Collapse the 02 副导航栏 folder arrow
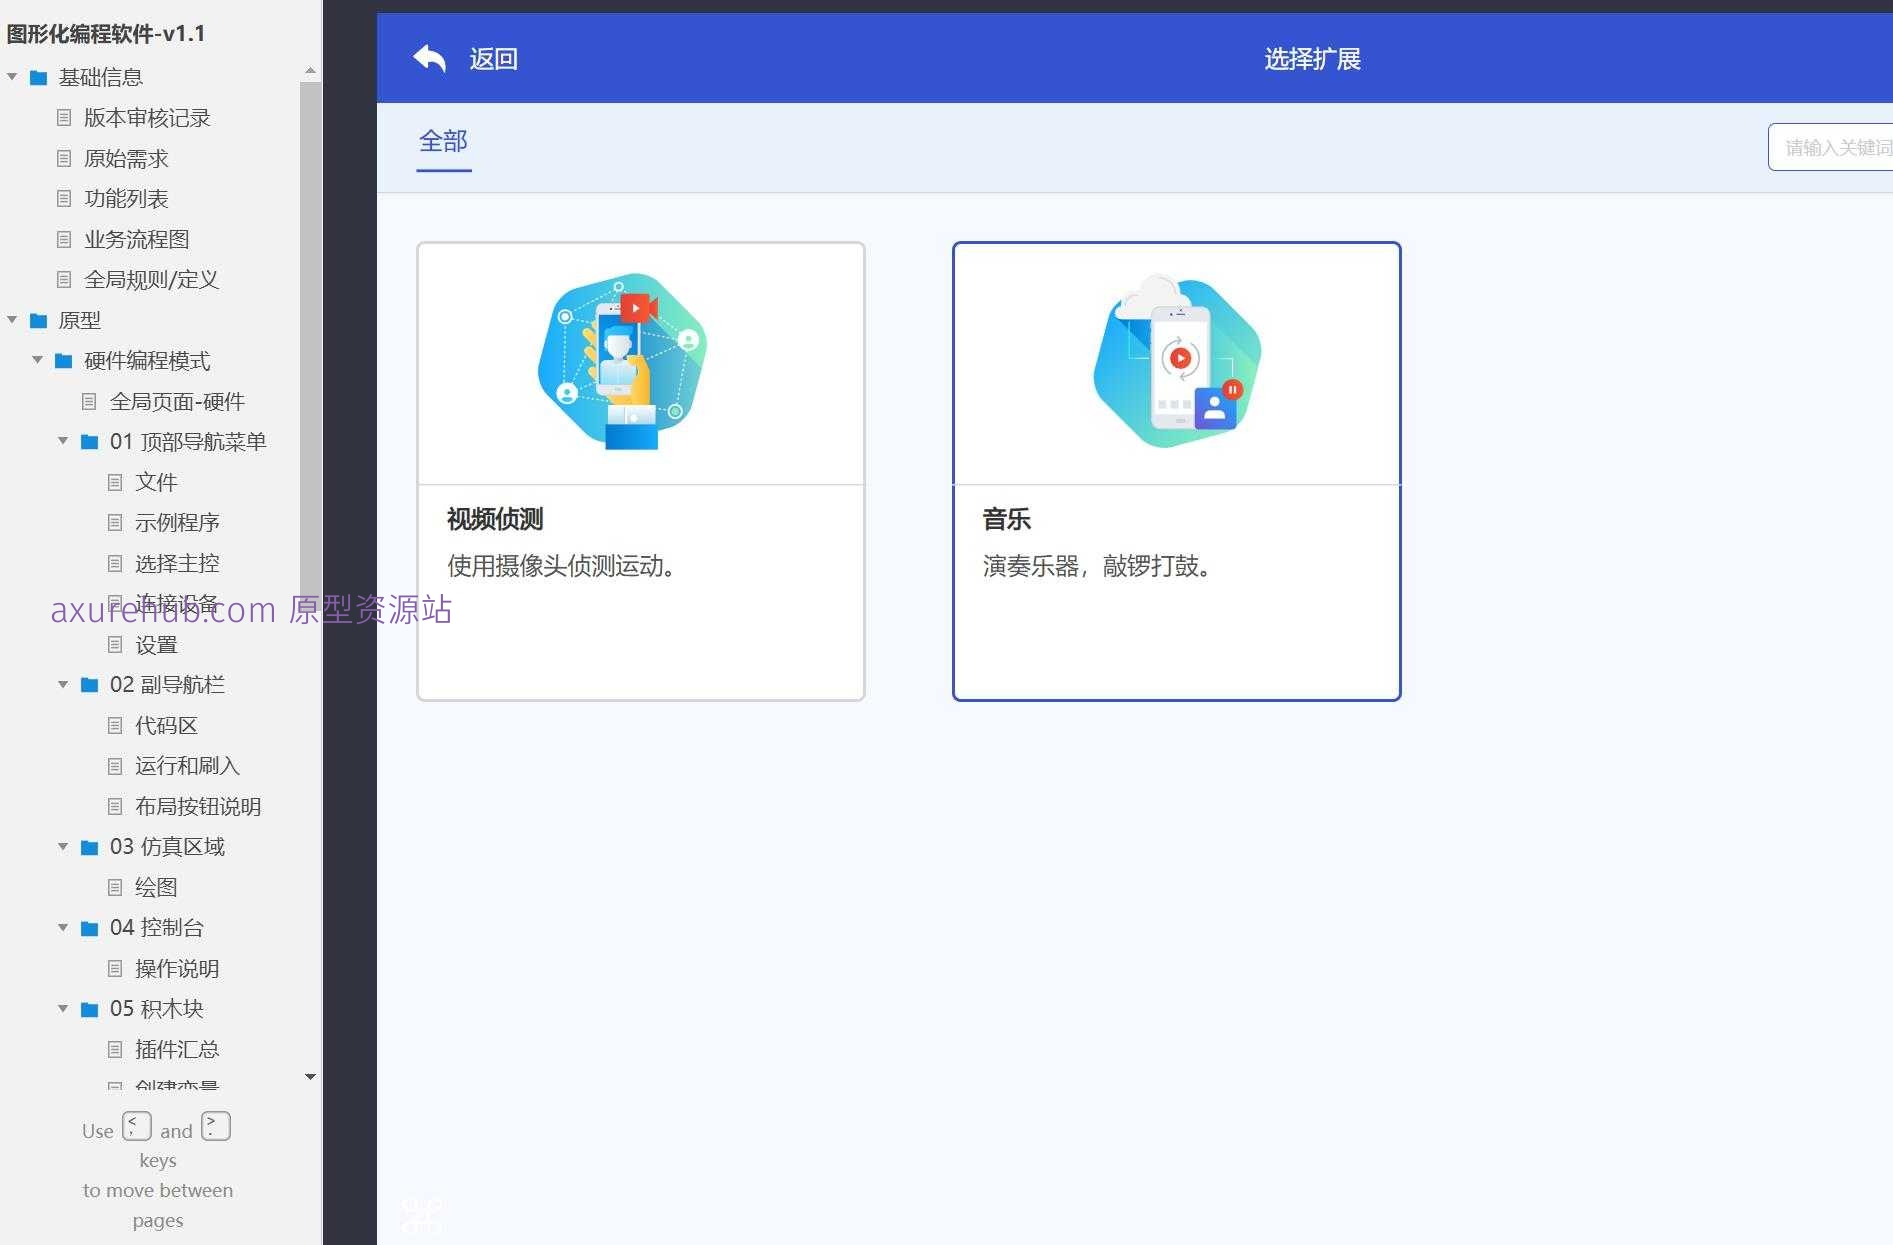 tap(63, 684)
